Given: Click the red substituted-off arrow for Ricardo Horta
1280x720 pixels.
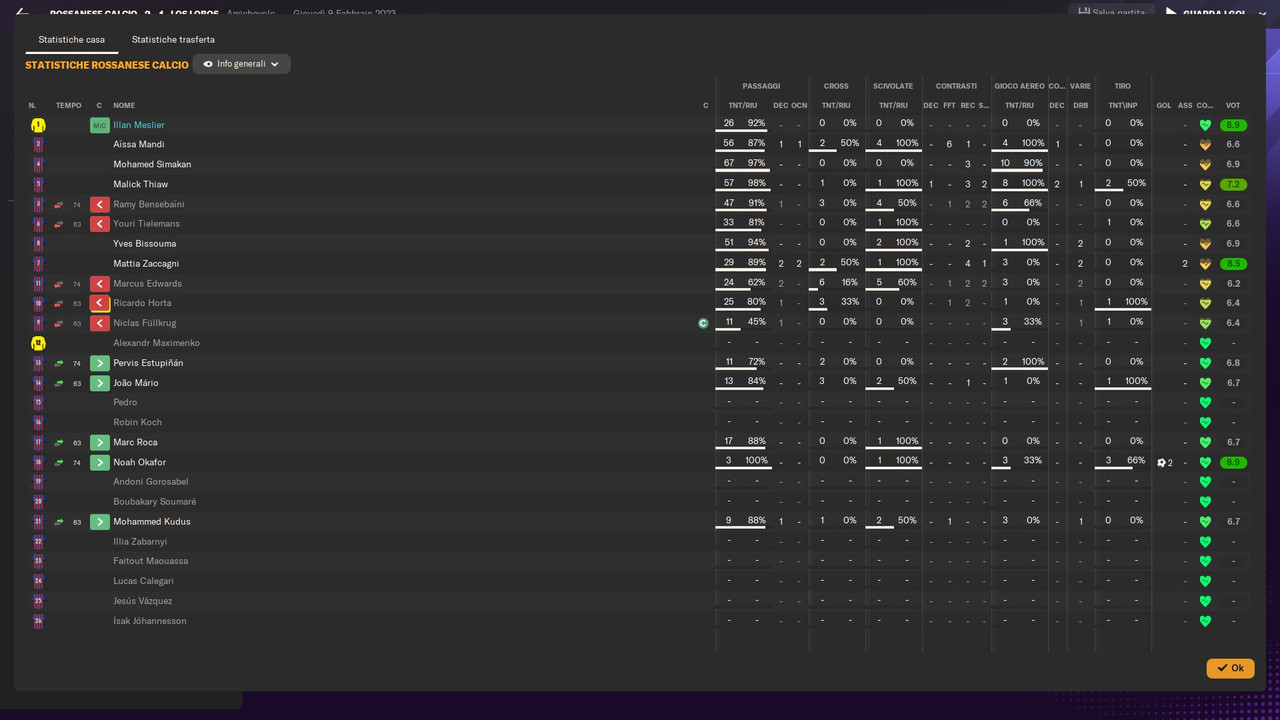Looking at the screenshot, I should [x=99, y=303].
